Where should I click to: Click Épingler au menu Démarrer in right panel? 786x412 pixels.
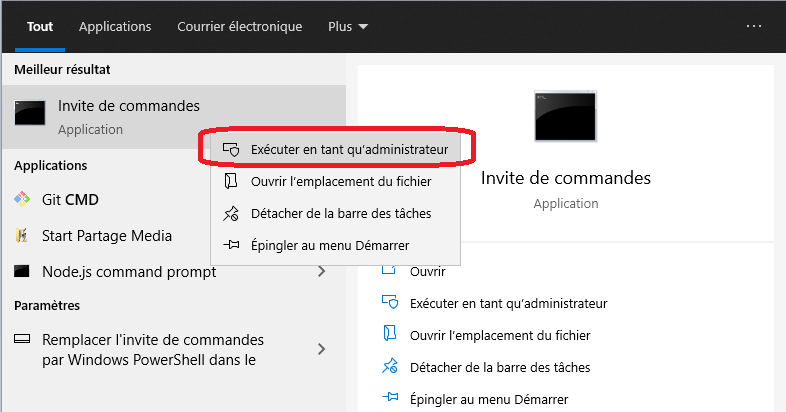point(489,399)
